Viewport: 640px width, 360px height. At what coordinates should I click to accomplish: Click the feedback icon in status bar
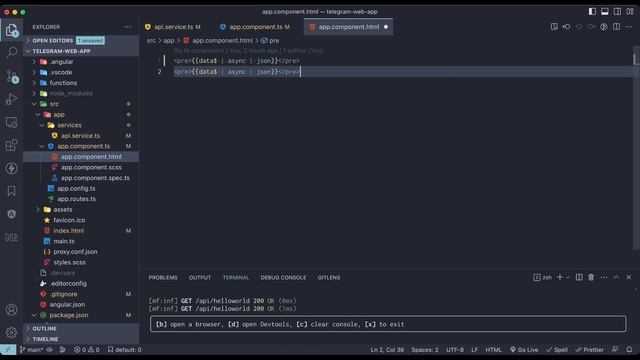click(615, 350)
